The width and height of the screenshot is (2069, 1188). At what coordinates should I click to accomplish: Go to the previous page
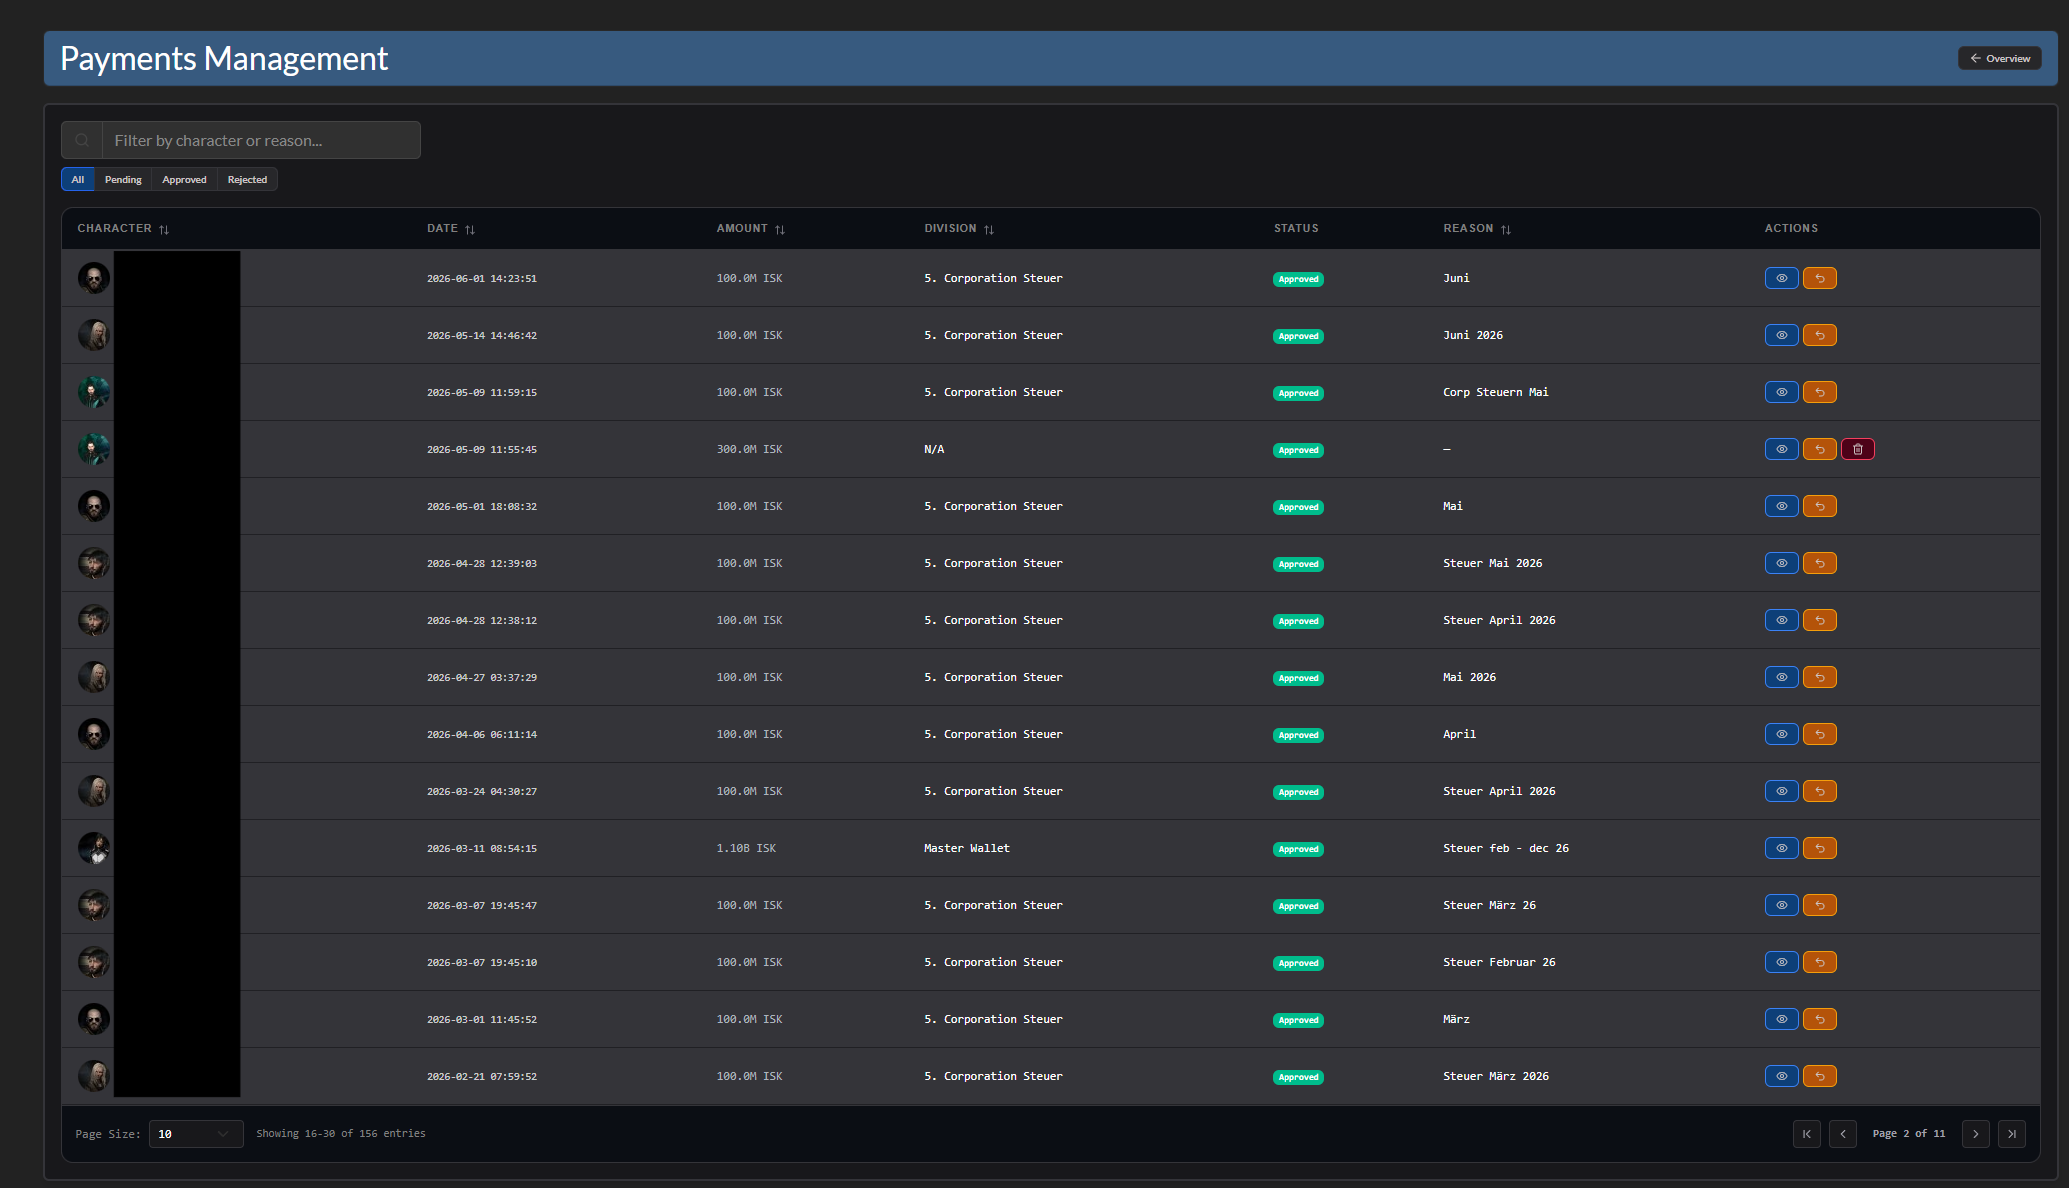tap(1842, 1134)
